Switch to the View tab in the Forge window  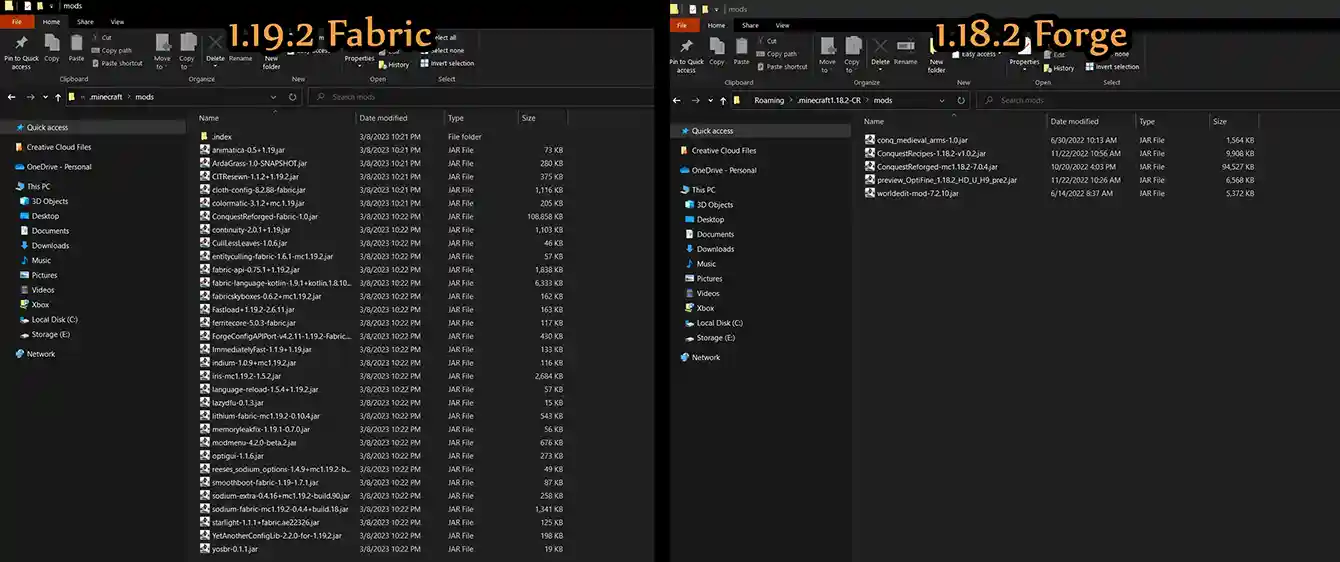782,25
